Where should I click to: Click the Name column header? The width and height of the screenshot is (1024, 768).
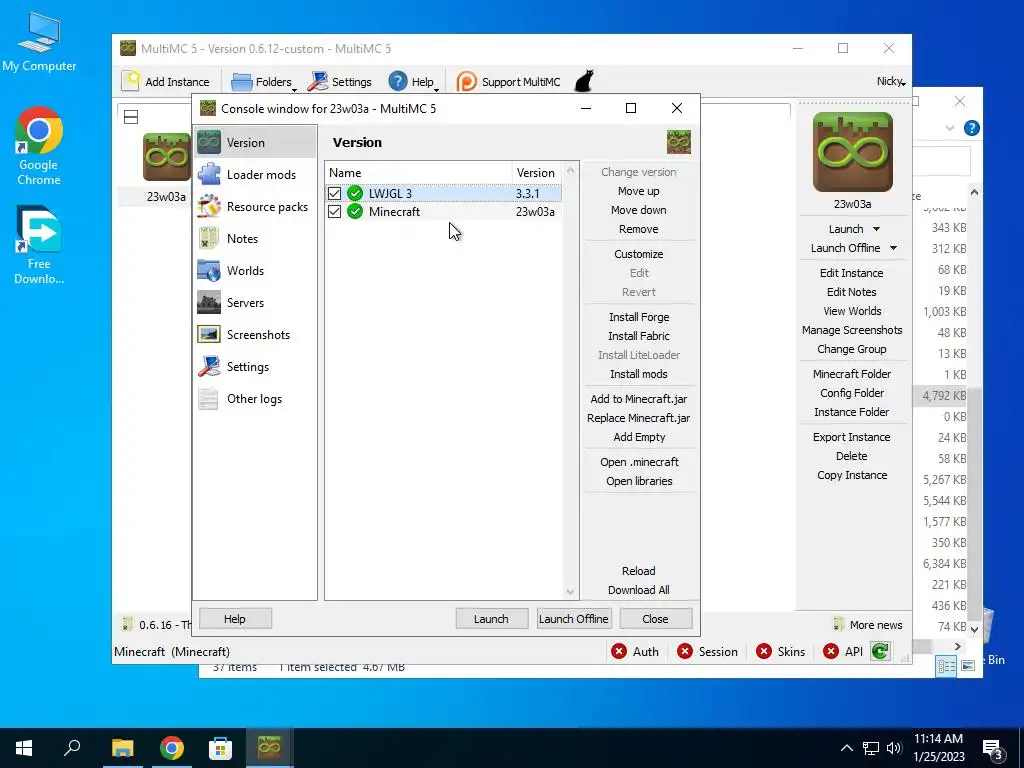(x=419, y=172)
